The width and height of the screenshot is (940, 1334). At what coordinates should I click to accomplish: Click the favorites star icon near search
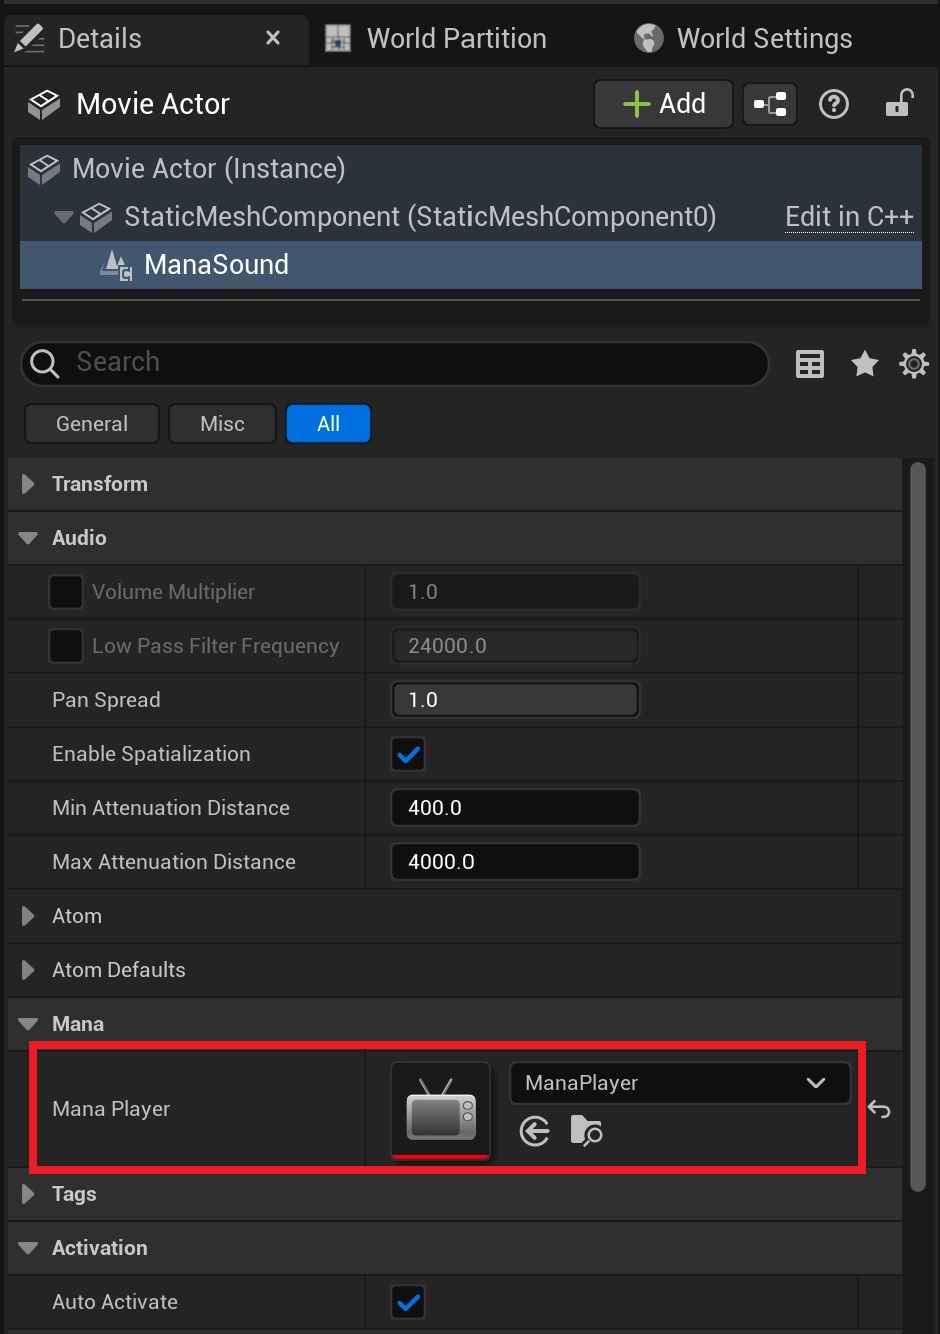[x=864, y=363]
